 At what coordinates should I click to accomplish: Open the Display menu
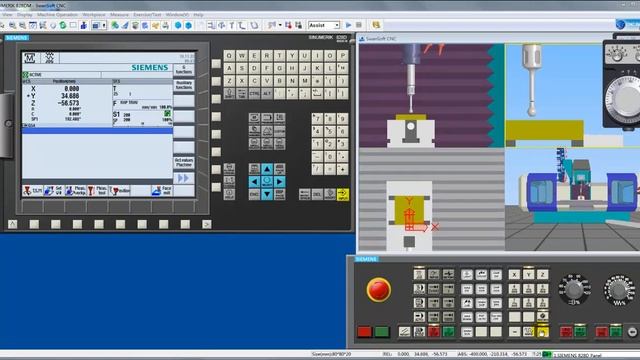click(24, 15)
